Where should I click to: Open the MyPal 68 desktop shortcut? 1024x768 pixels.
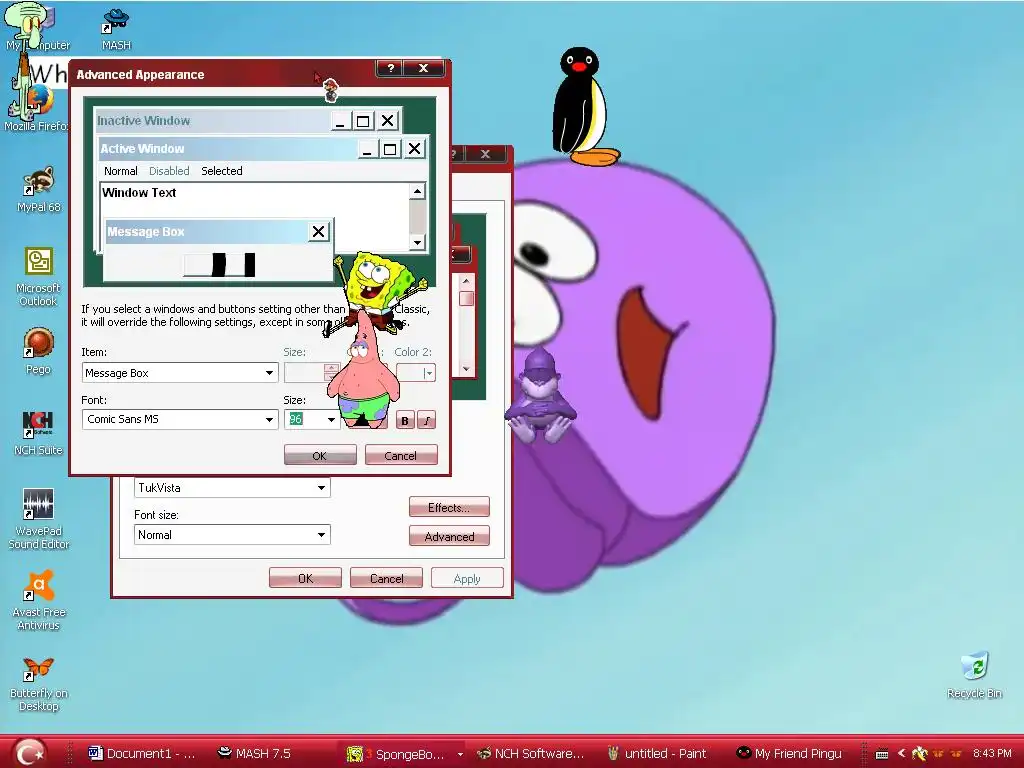point(39,189)
